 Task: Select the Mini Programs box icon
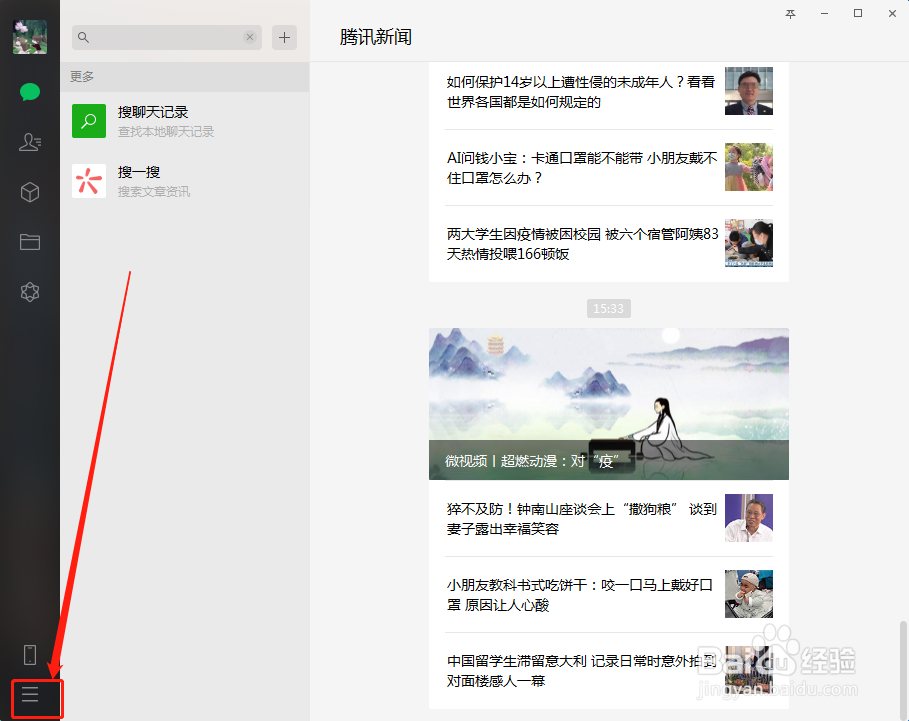pyautogui.click(x=29, y=192)
